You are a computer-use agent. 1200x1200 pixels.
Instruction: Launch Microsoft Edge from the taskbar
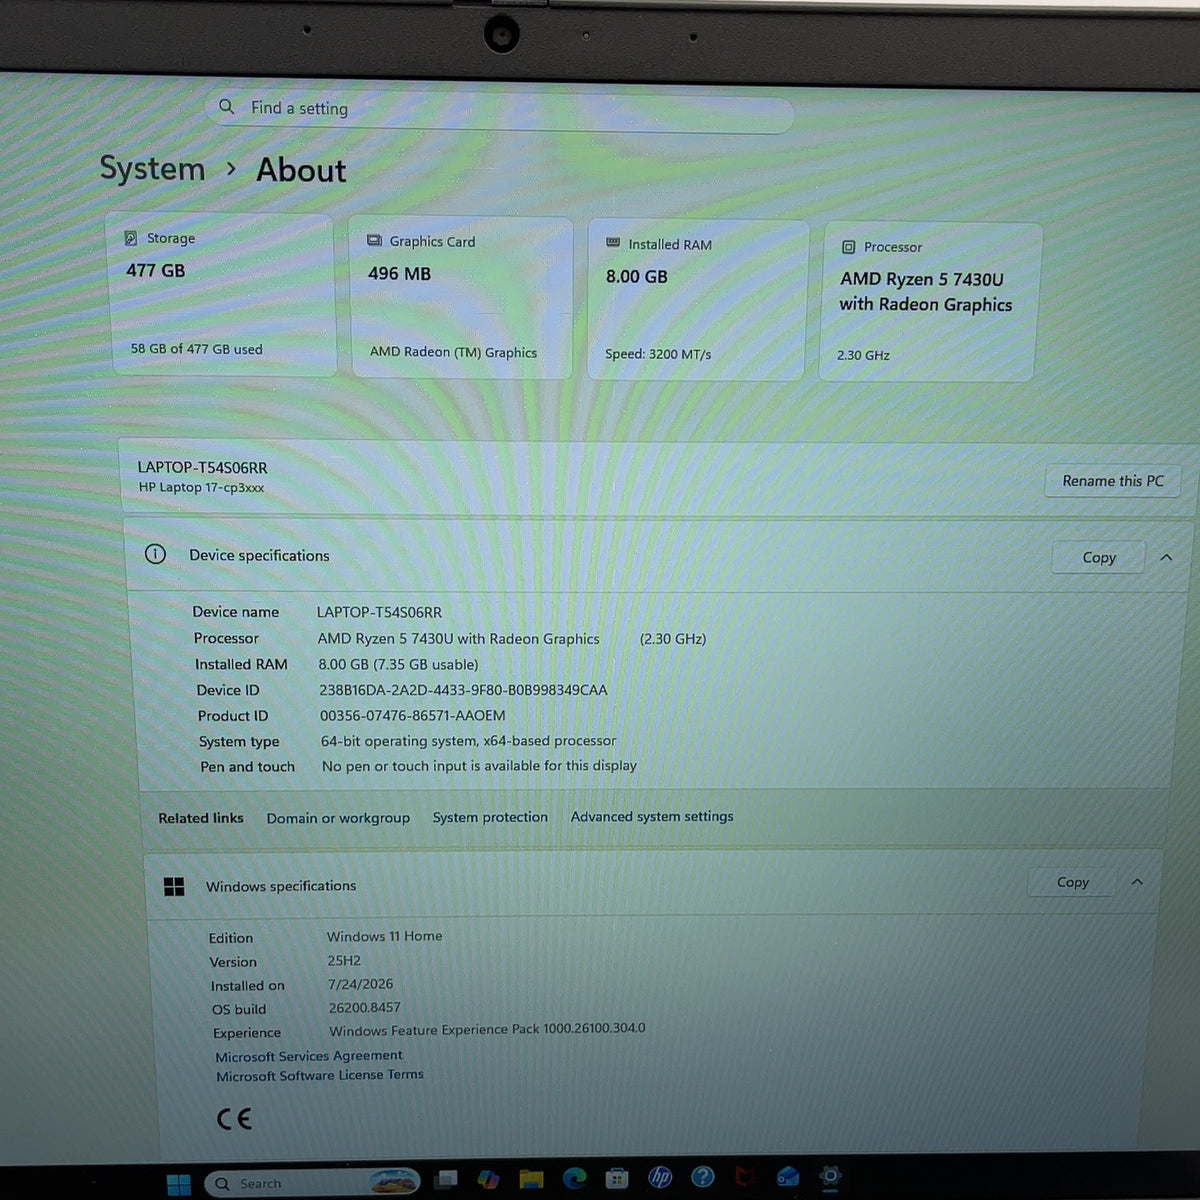(574, 1178)
